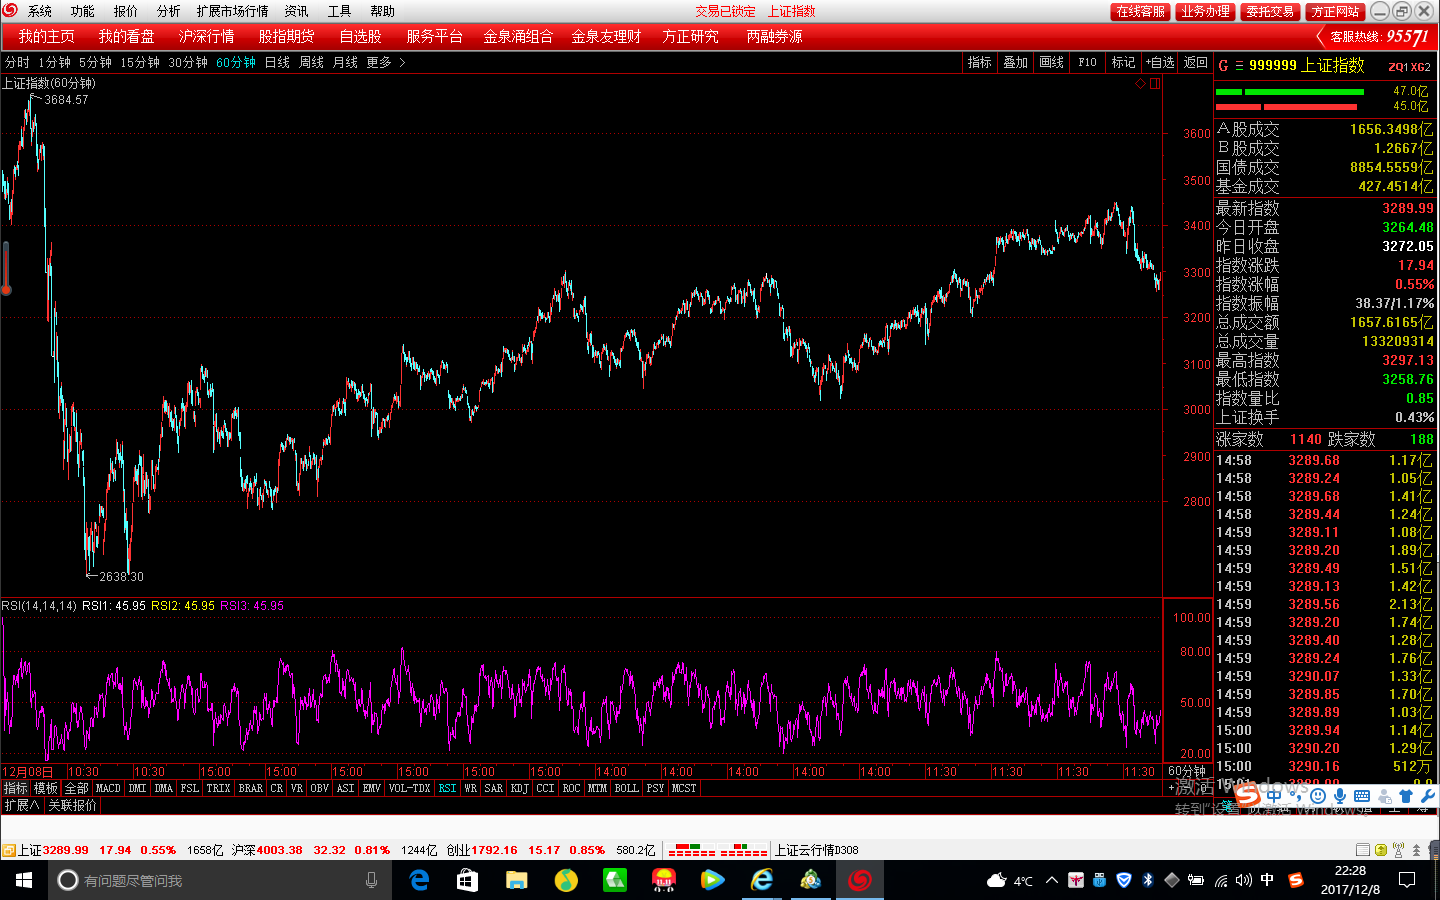Open the 扩展市场行情 menu

(233, 11)
